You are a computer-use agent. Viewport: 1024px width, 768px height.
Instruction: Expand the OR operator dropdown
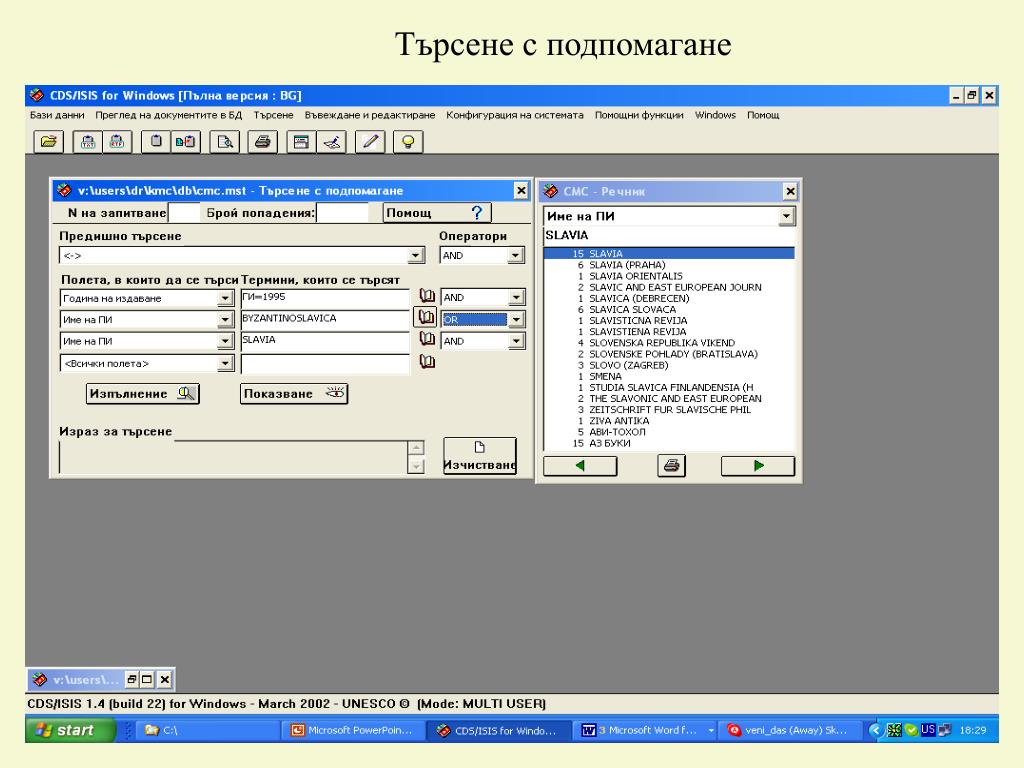(517, 319)
